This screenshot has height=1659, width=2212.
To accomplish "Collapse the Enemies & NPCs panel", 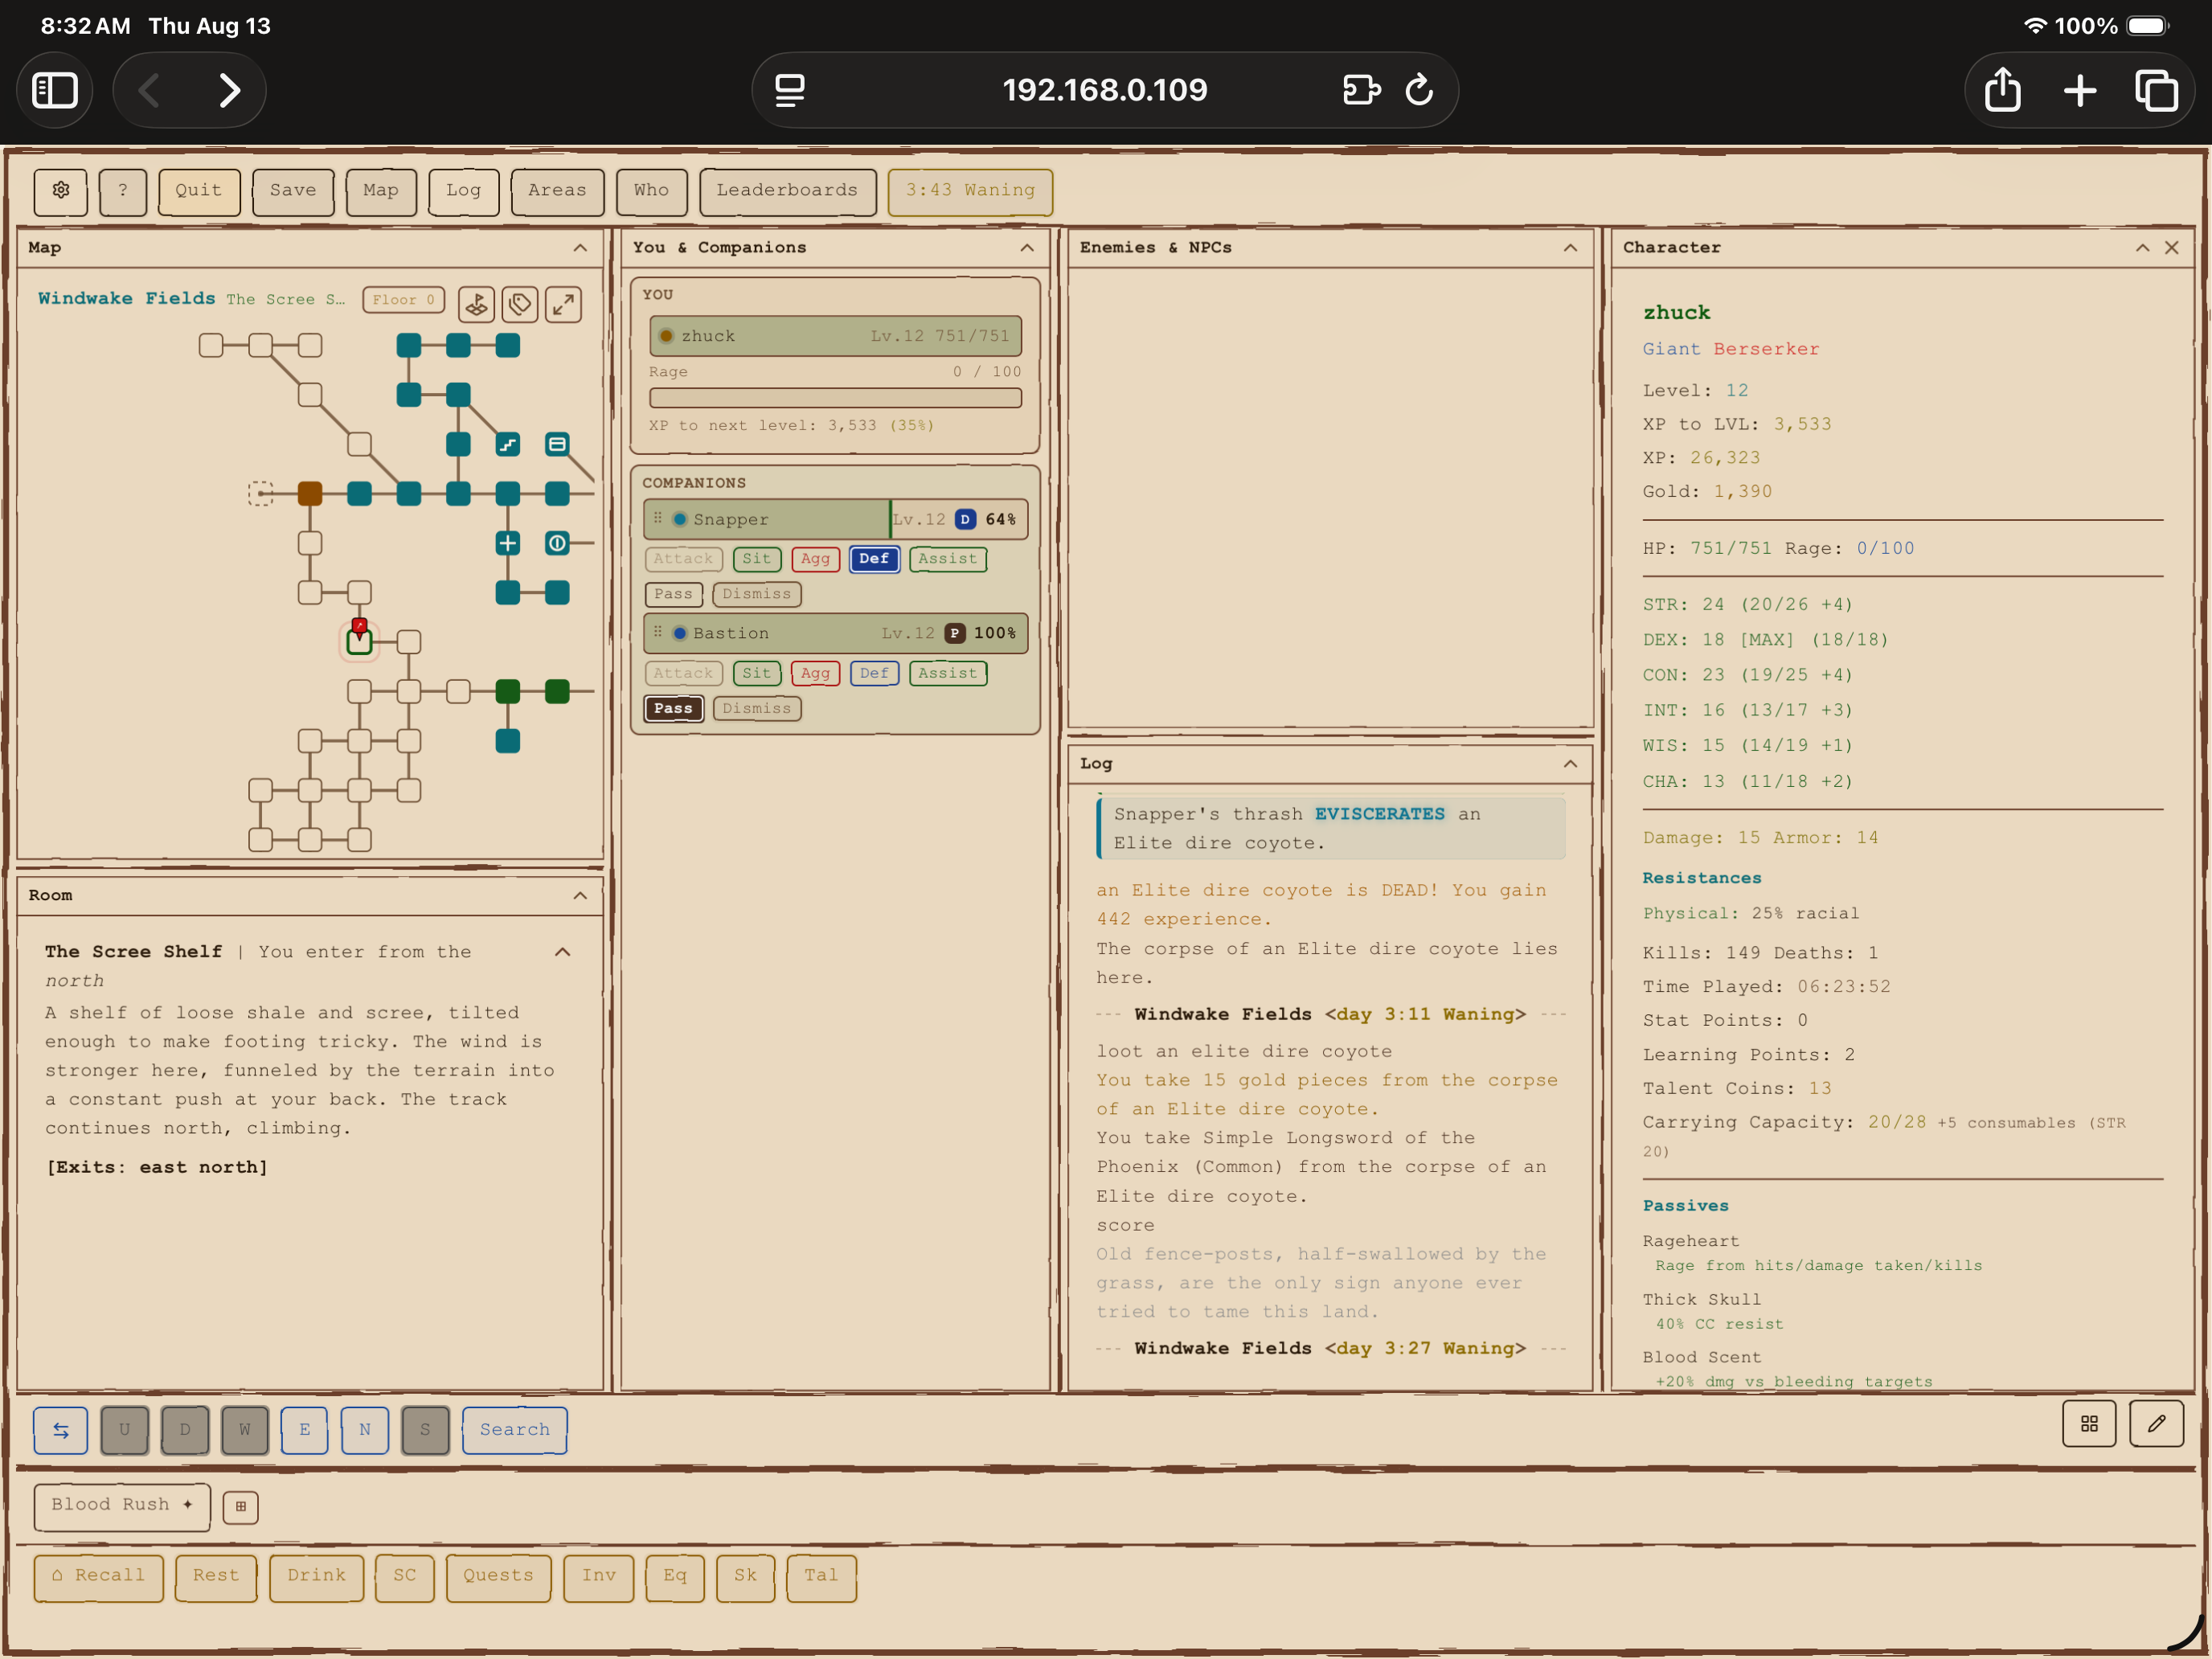I will [1570, 248].
